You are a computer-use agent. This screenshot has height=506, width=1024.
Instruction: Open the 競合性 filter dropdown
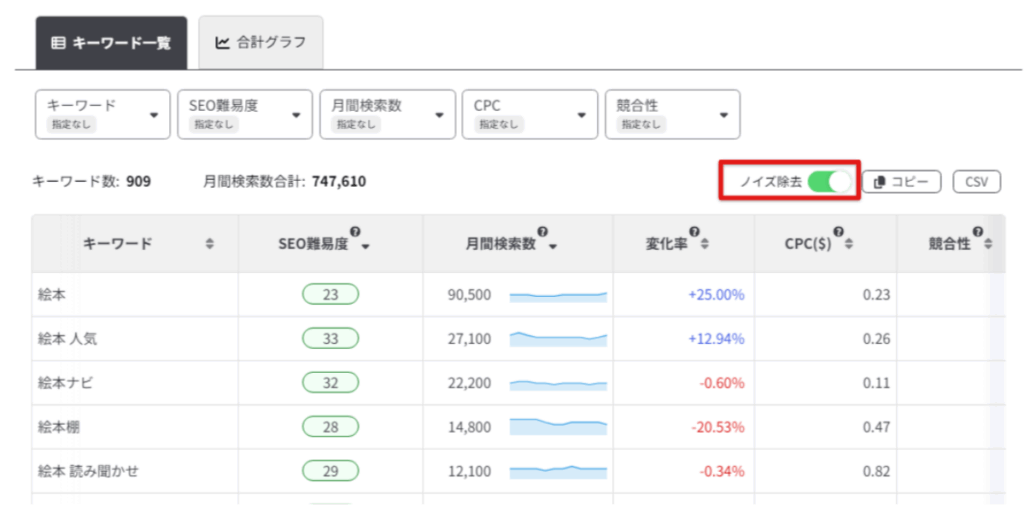coord(672,114)
